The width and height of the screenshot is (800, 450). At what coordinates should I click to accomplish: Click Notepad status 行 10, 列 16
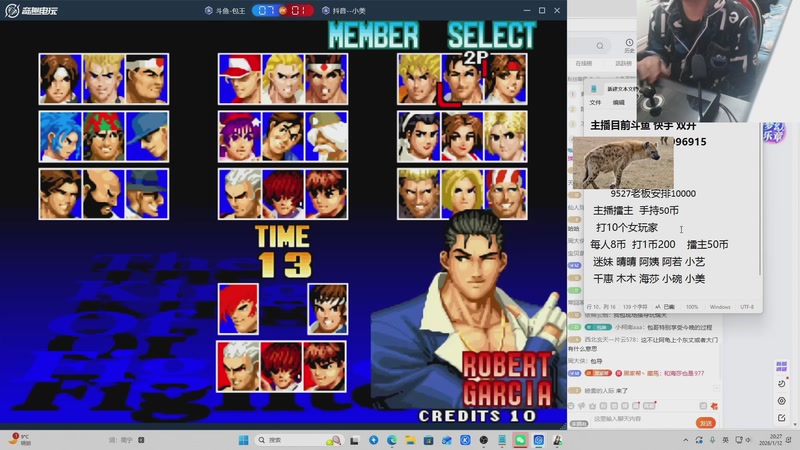tap(601, 307)
